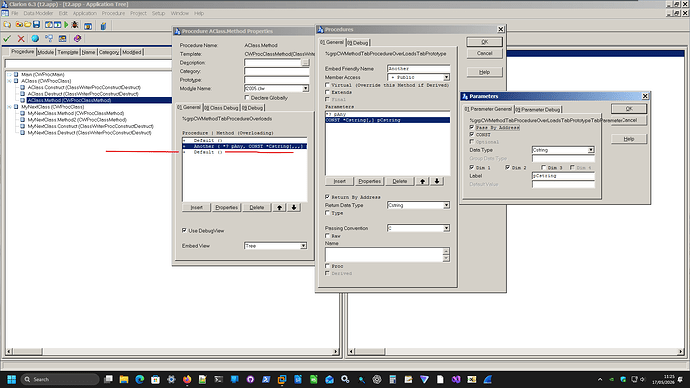
Task: Open Data Type dropdown in Parameters
Action: pos(591,150)
